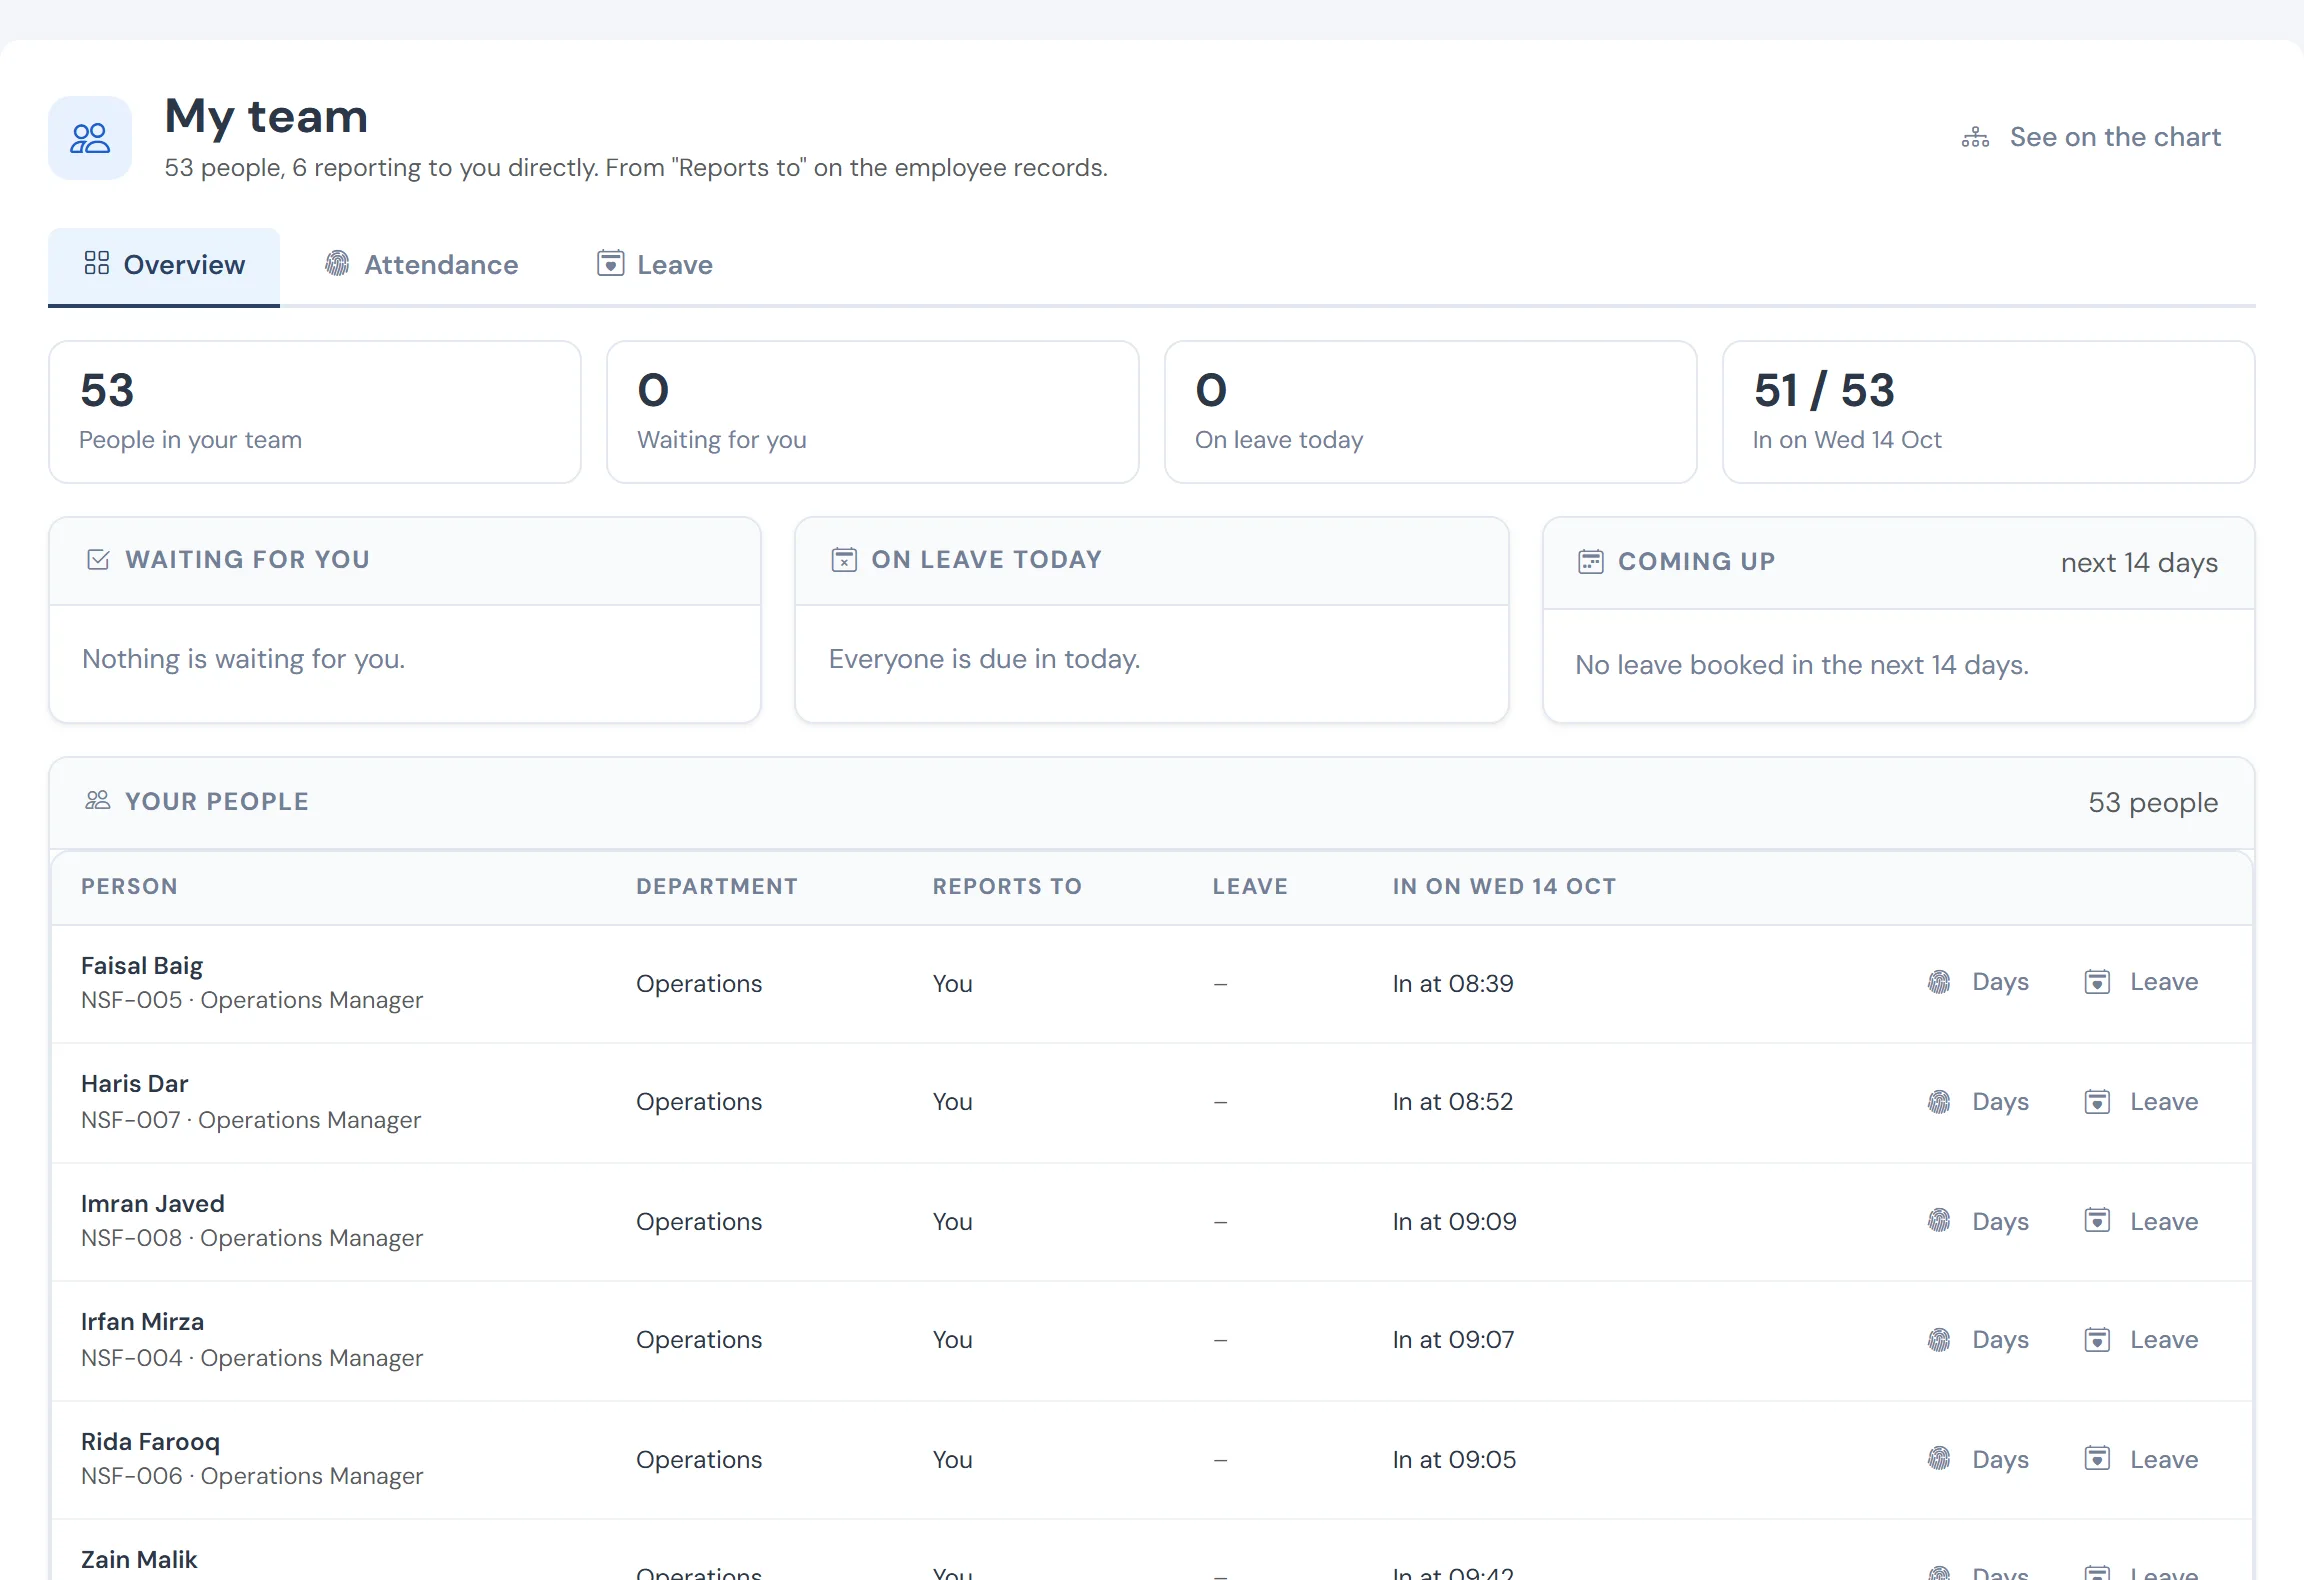Open Faisal Baig's Leave button

pyautogui.click(x=2142, y=982)
